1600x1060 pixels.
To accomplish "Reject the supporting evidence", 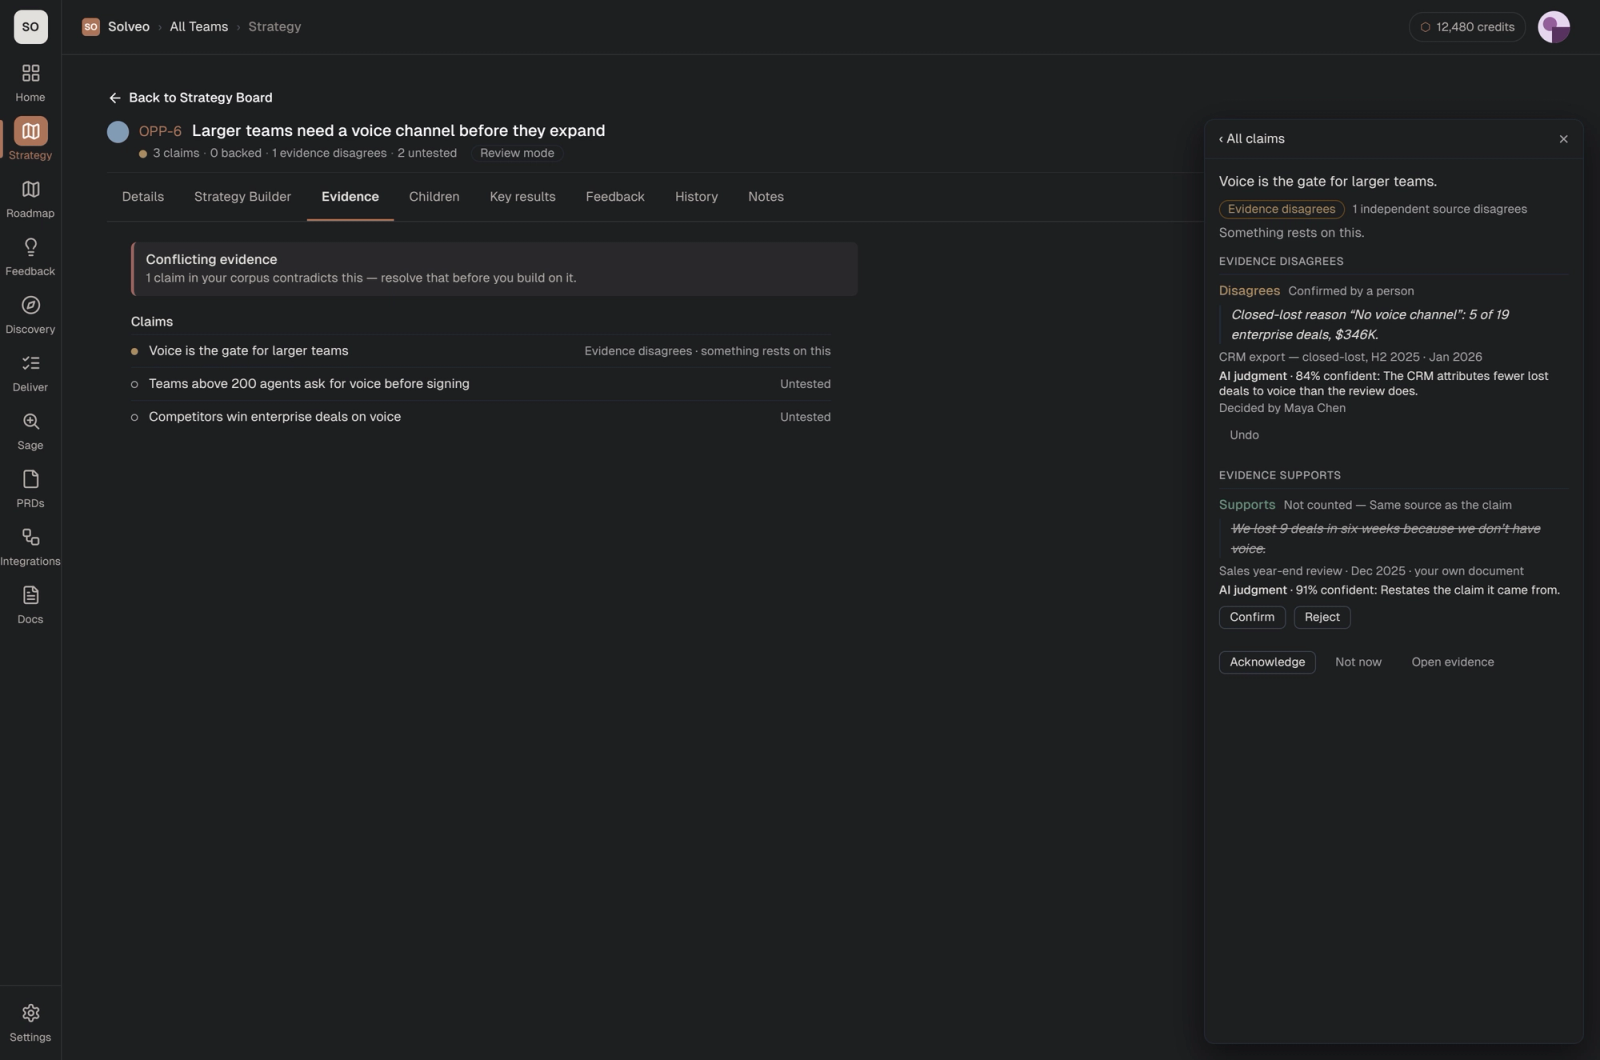I will pyautogui.click(x=1322, y=617).
